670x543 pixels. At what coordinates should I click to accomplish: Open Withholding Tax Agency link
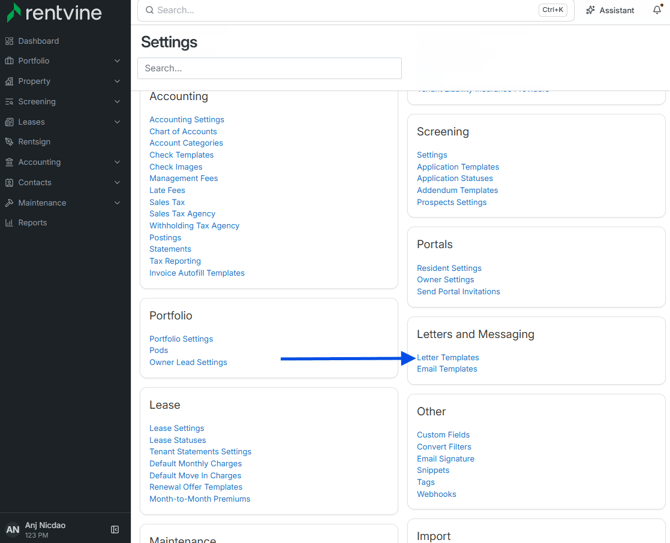(194, 226)
